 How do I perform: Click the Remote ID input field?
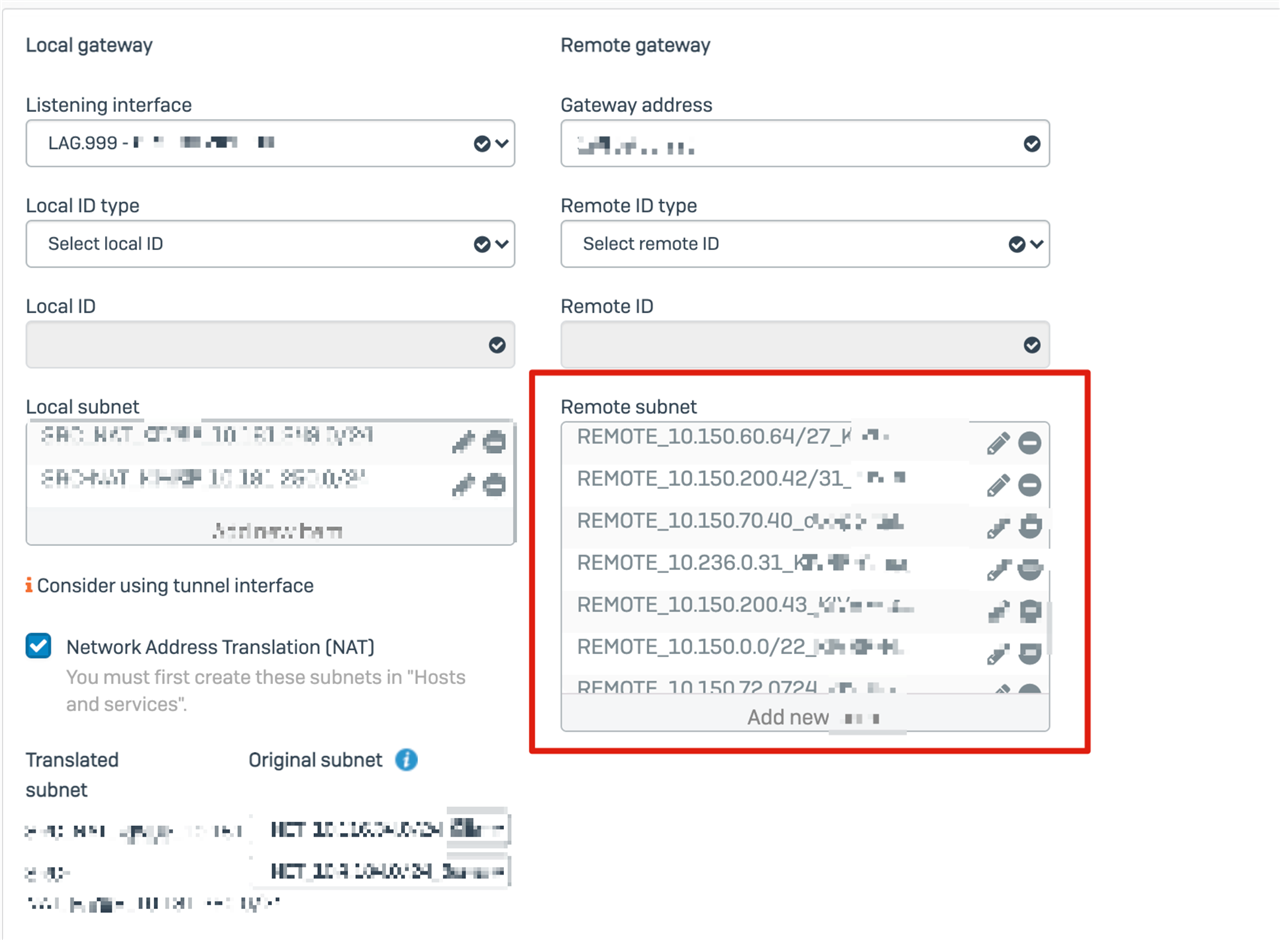(805, 344)
